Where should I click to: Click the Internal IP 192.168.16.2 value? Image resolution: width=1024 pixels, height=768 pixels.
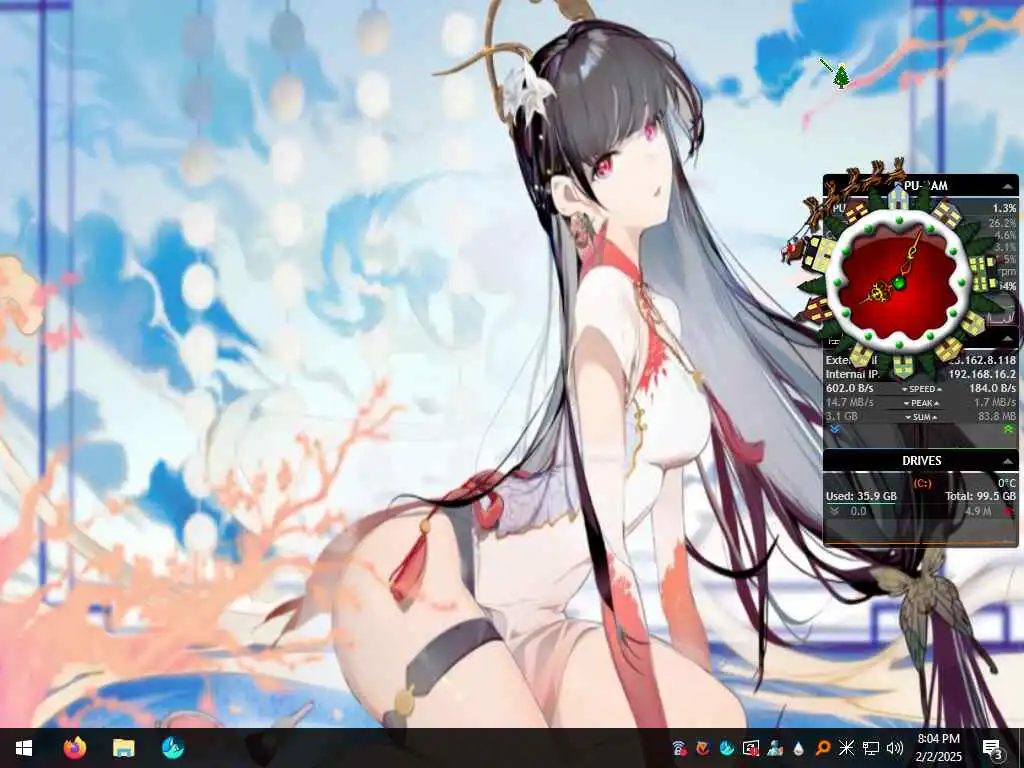pos(982,374)
